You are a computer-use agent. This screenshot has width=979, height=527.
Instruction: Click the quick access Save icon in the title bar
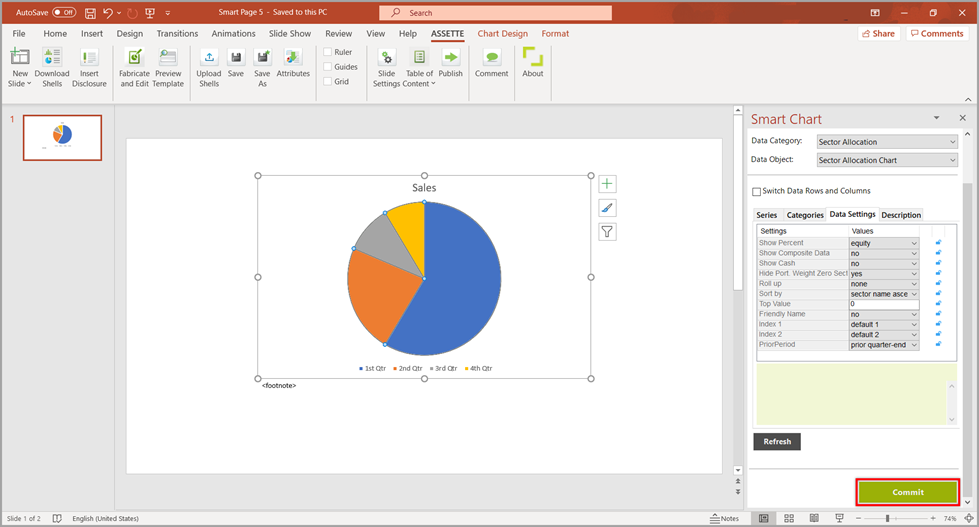click(x=90, y=12)
